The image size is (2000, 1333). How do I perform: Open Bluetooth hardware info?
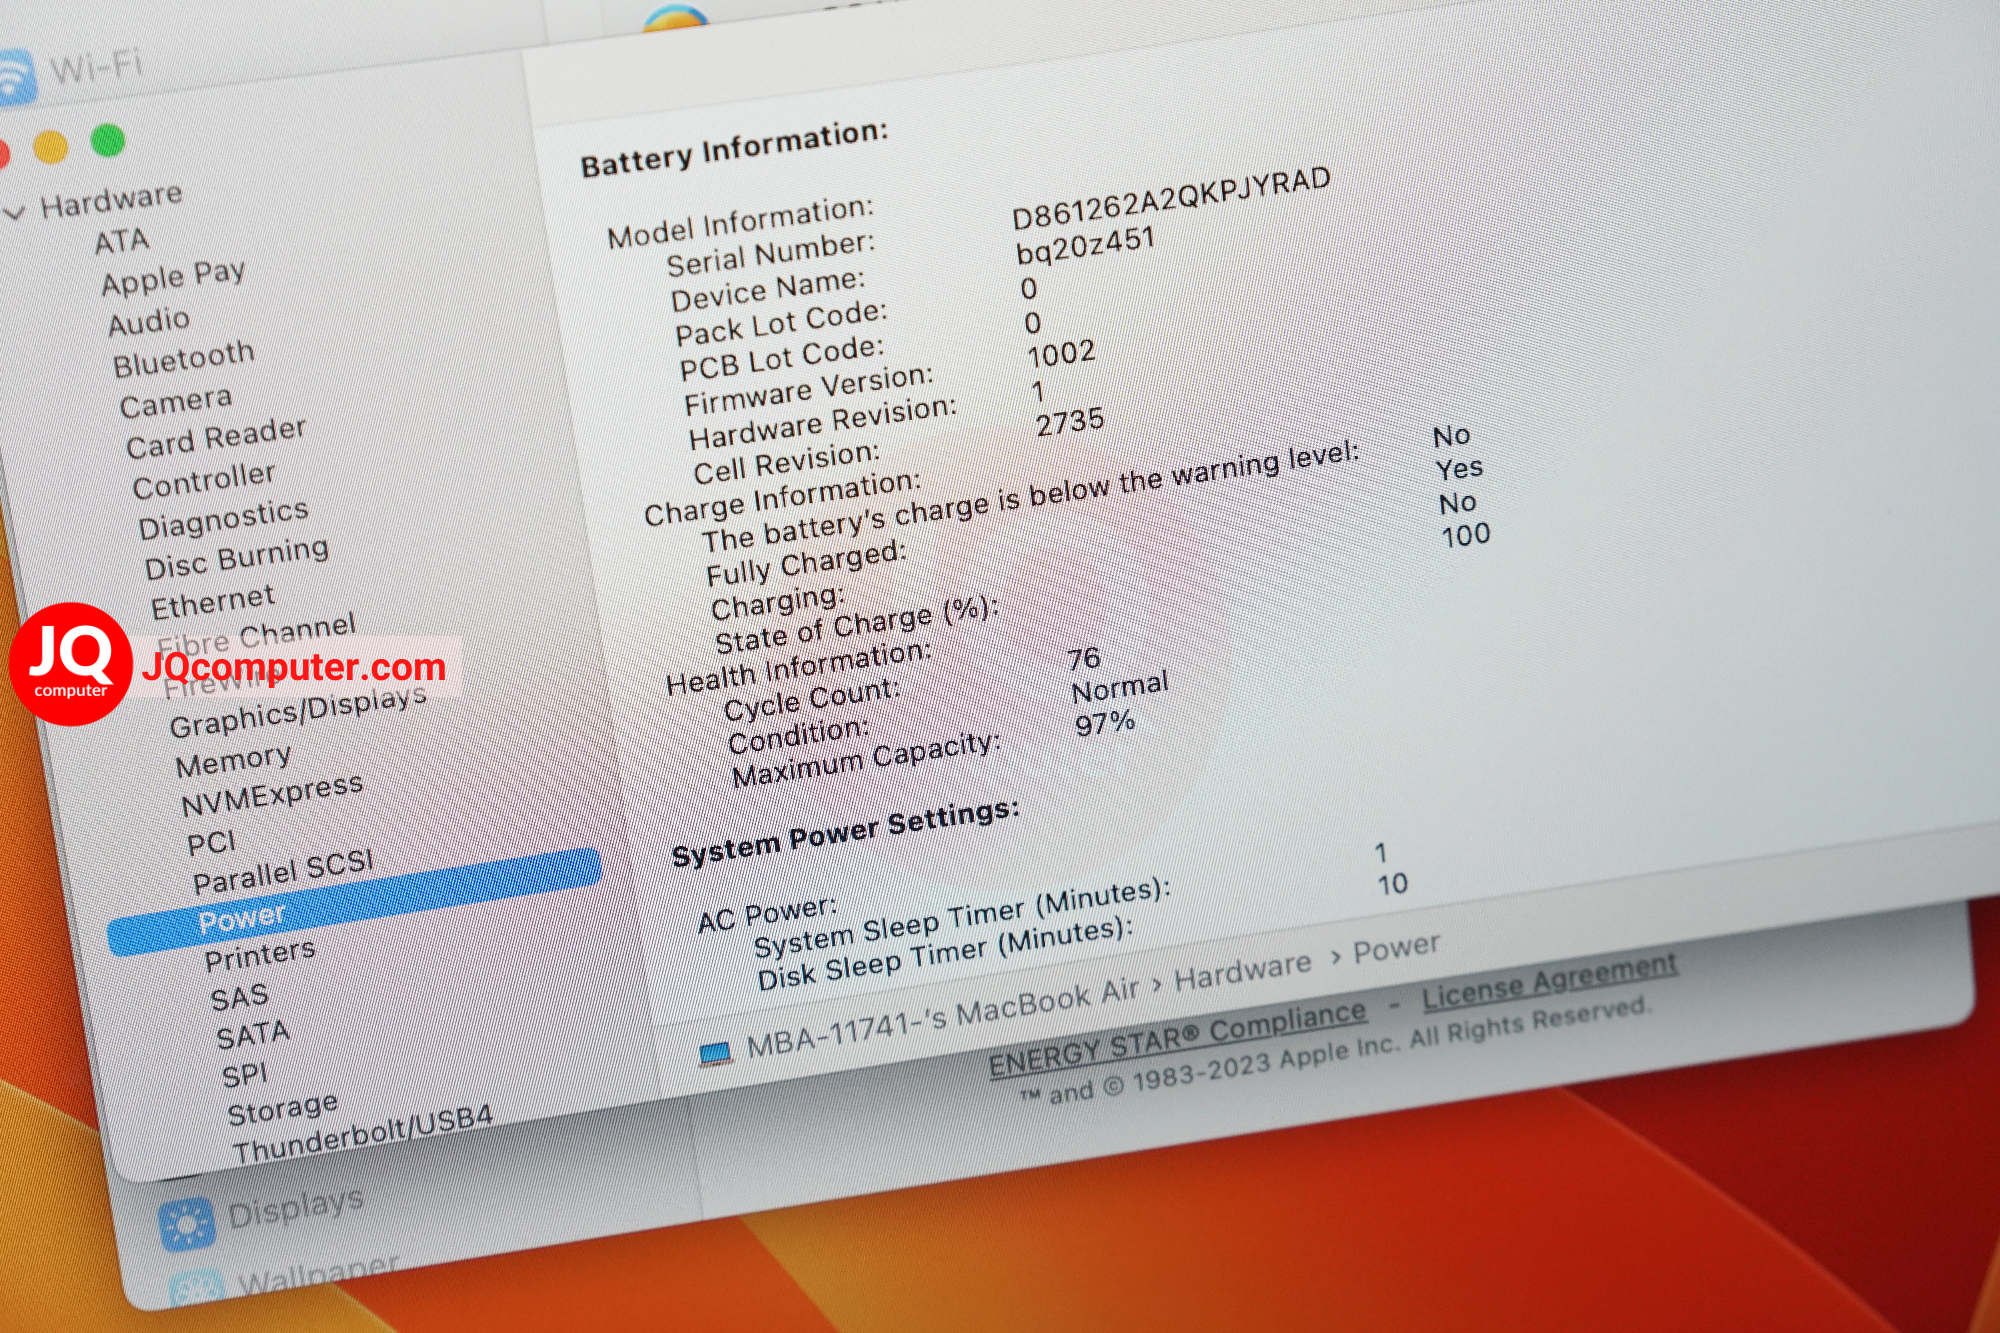pos(184,359)
